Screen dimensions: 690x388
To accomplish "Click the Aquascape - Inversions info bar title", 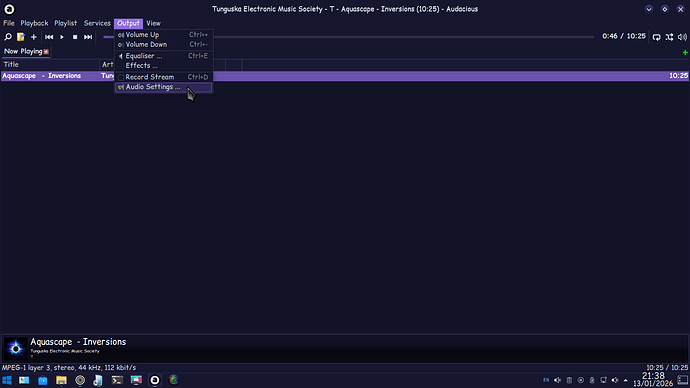I will pos(78,342).
